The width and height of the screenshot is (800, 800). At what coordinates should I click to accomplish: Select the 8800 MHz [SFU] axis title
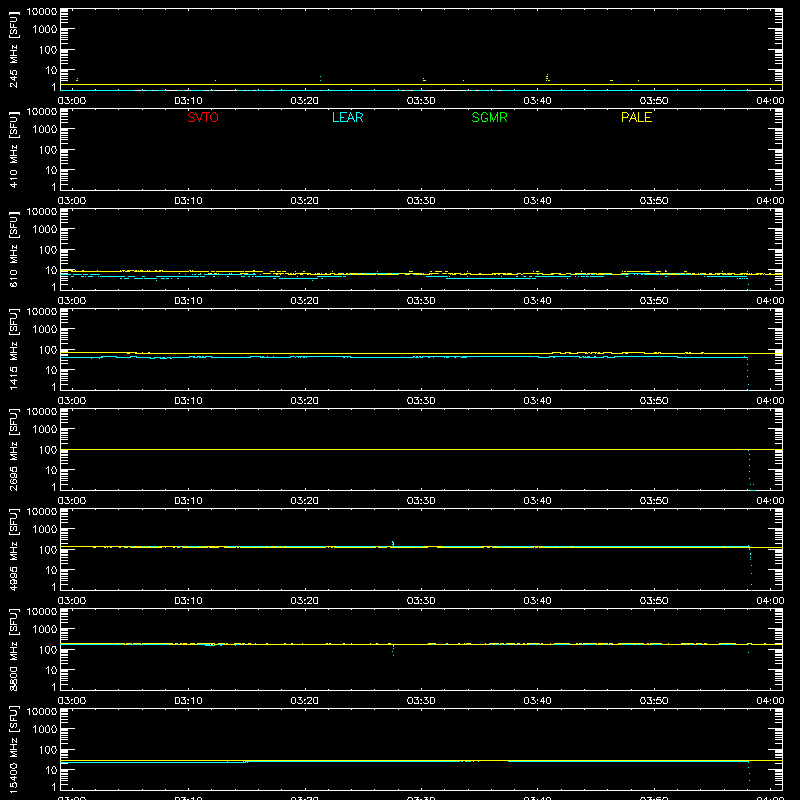(x=13, y=649)
